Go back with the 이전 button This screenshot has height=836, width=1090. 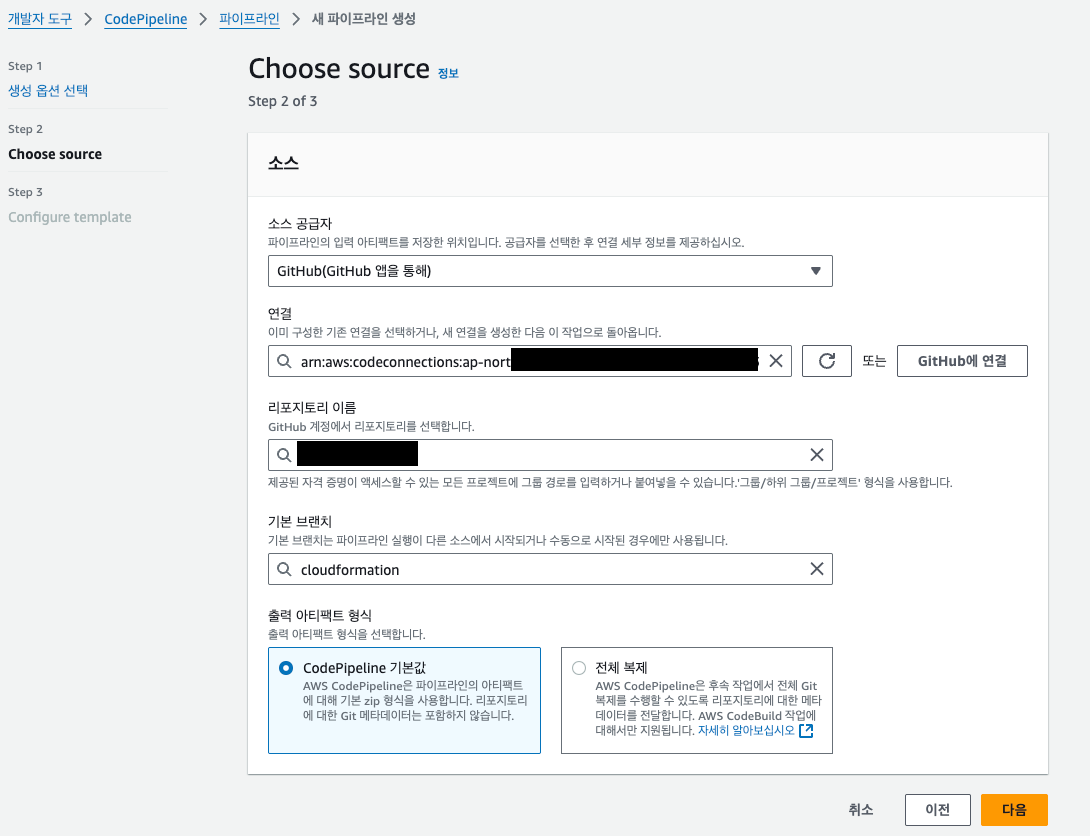pyautogui.click(x=937, y=810)
